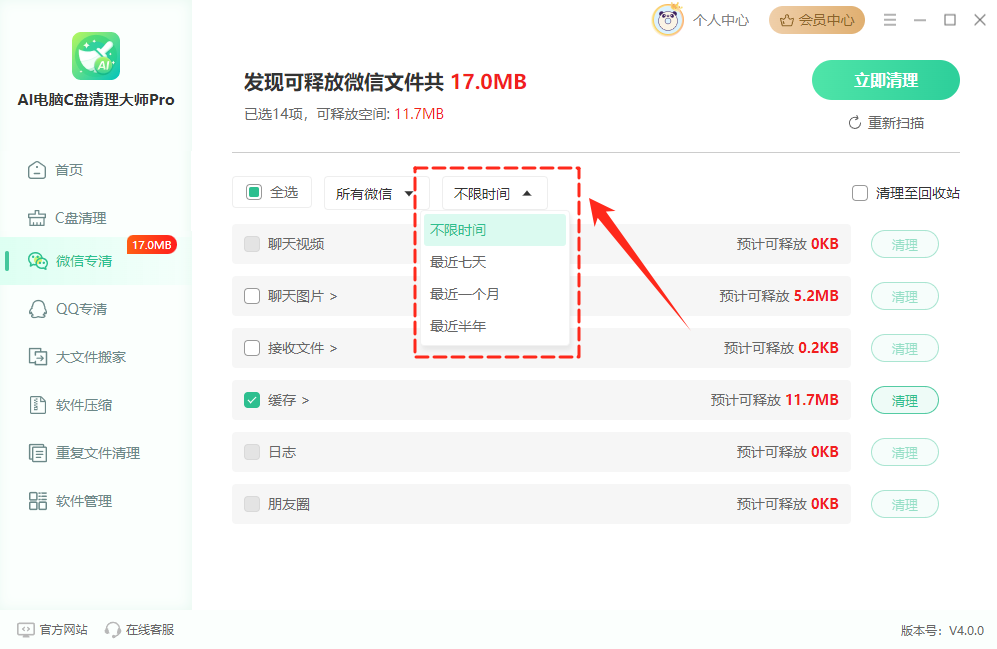Click the 官方网站 monitor icon
Image resolution: width=997 pixels, height=649 pixels.
point(25,630)
